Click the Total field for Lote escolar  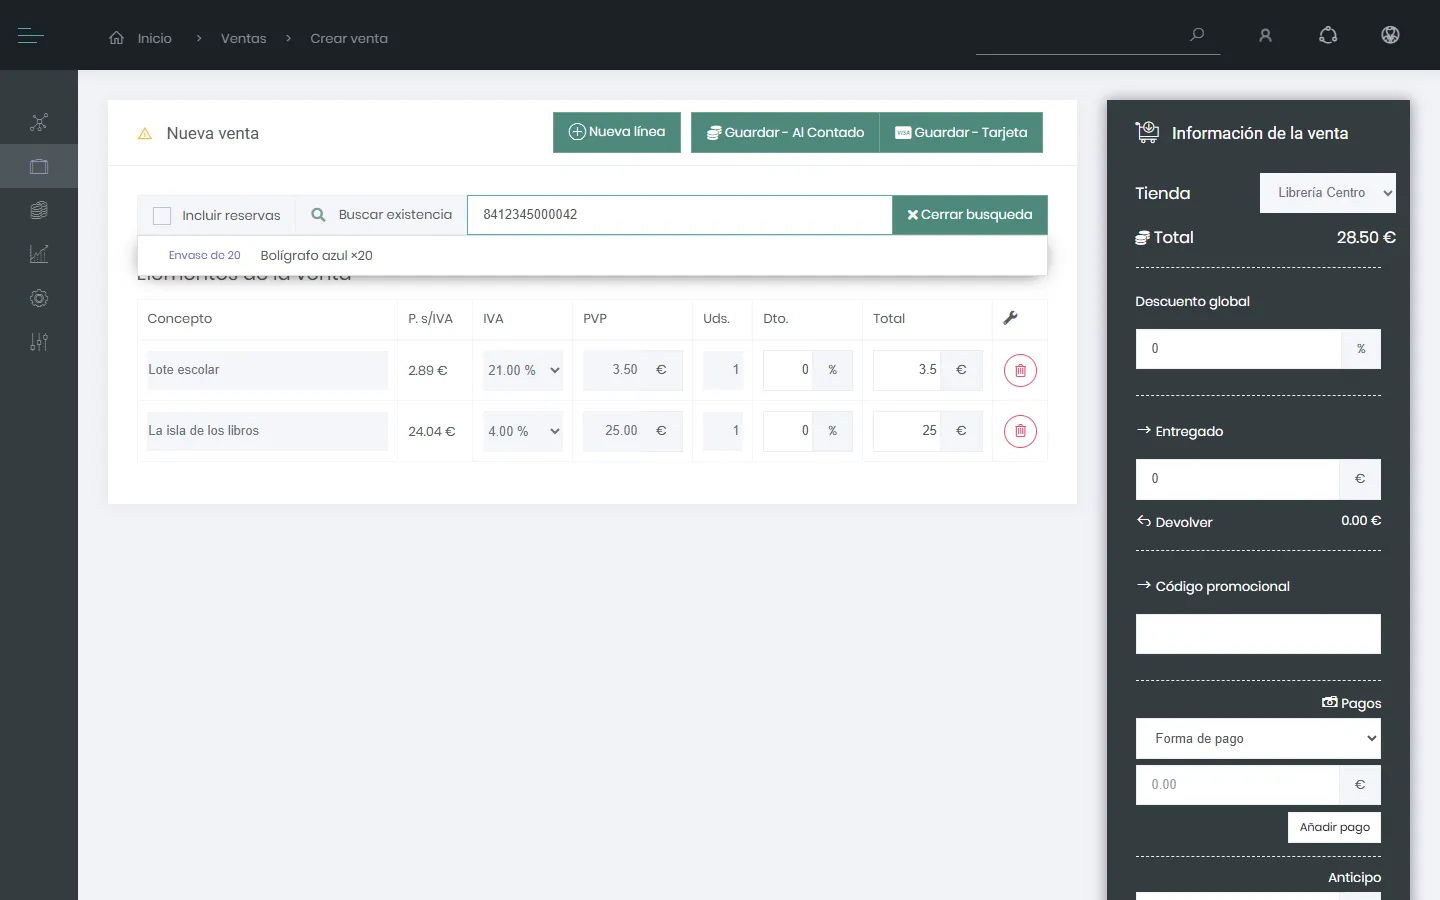point(907,370)
